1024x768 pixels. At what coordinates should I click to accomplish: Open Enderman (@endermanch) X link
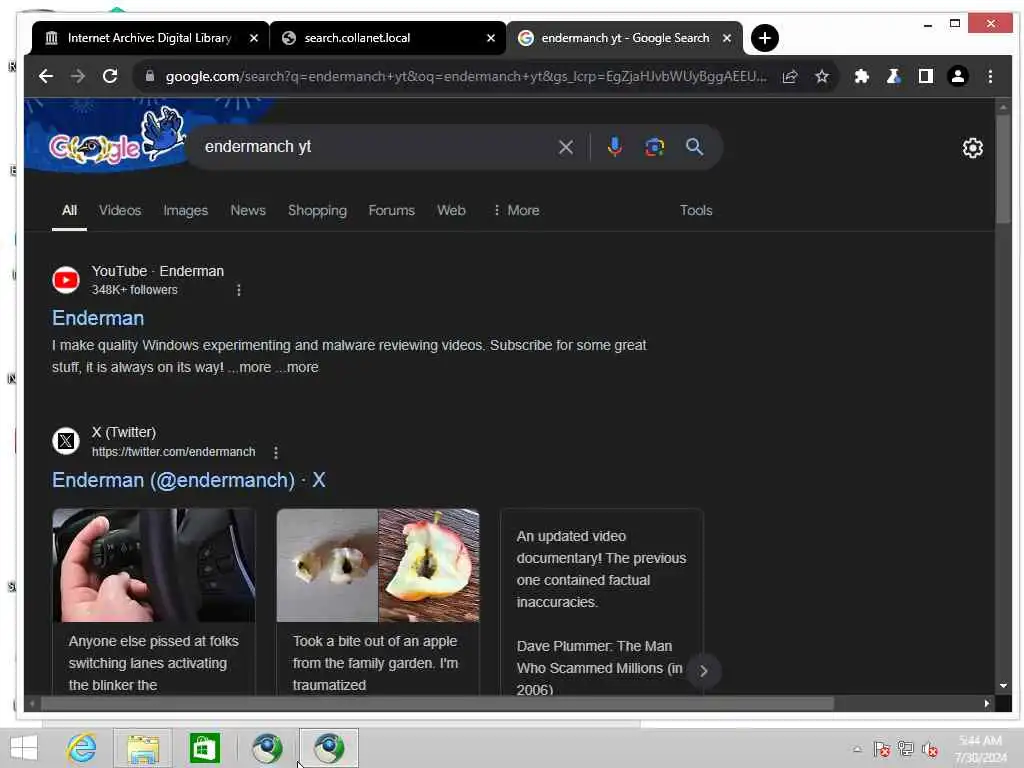[x=189, y=480]
